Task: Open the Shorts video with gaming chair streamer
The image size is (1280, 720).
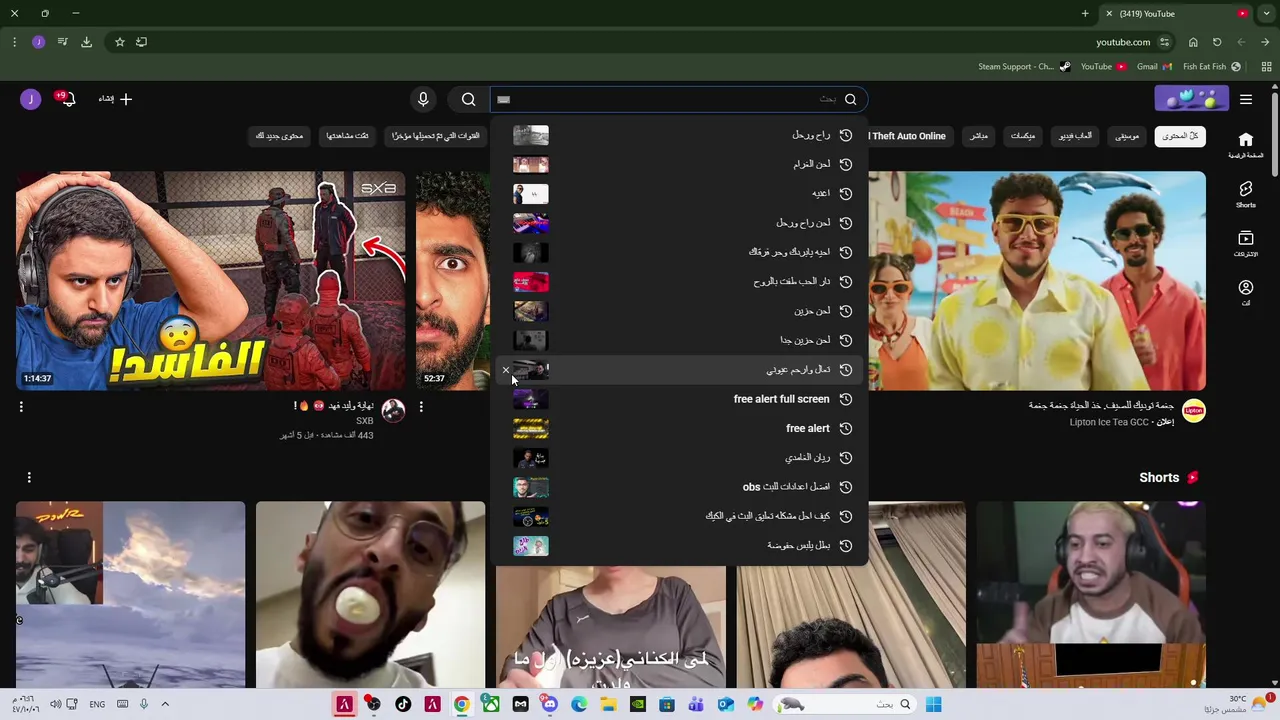Action: point(1091,595)
